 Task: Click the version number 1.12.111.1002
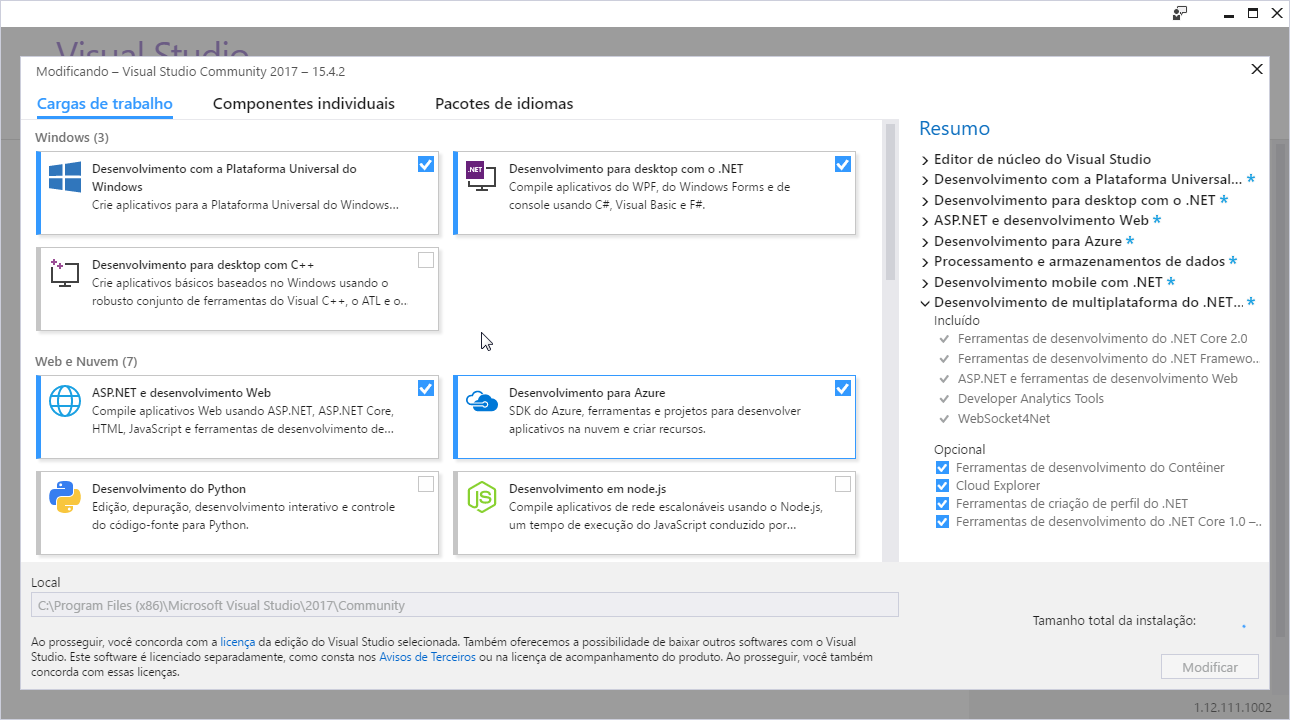(1233, 707)
